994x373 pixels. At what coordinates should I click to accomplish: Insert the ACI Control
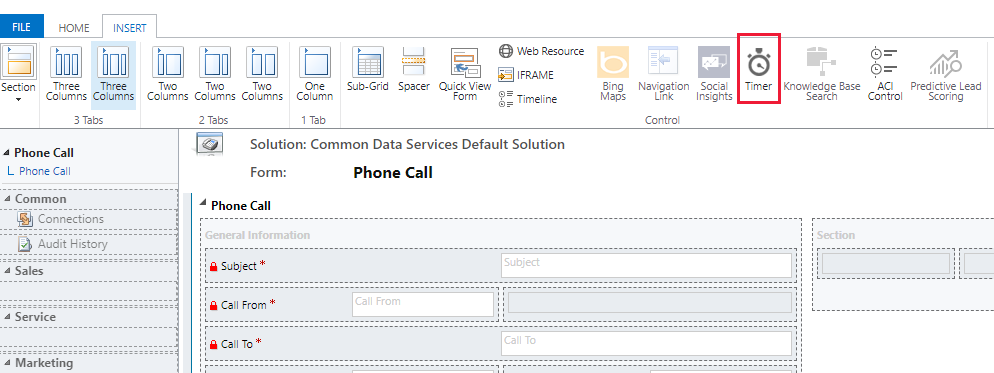tap(884, 74)
